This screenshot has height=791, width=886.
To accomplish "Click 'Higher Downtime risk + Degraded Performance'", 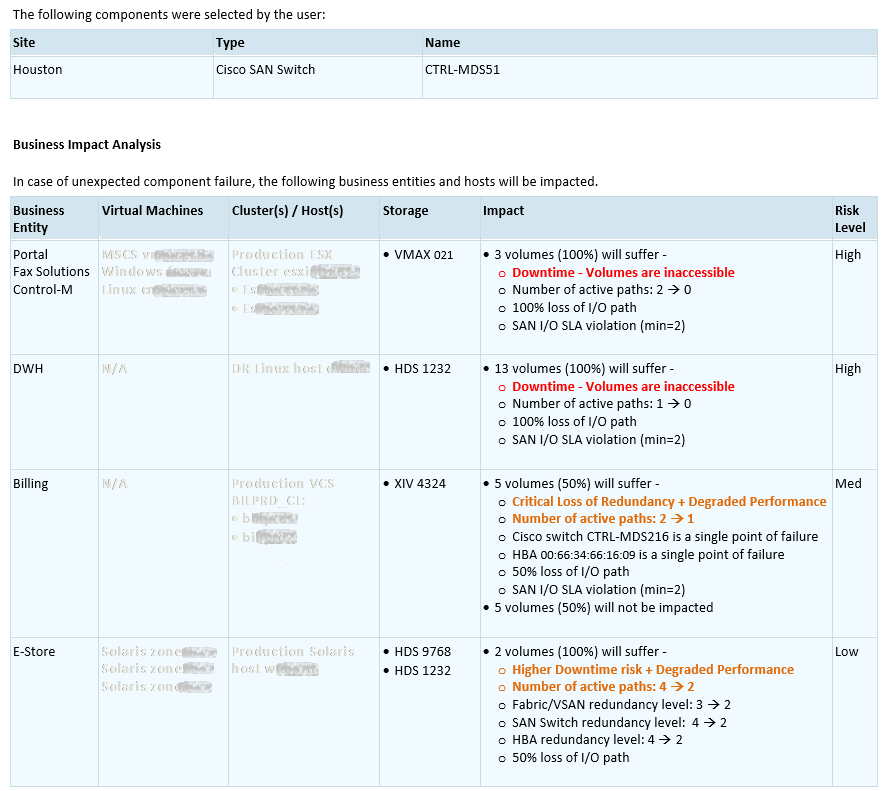I will 653,670.
